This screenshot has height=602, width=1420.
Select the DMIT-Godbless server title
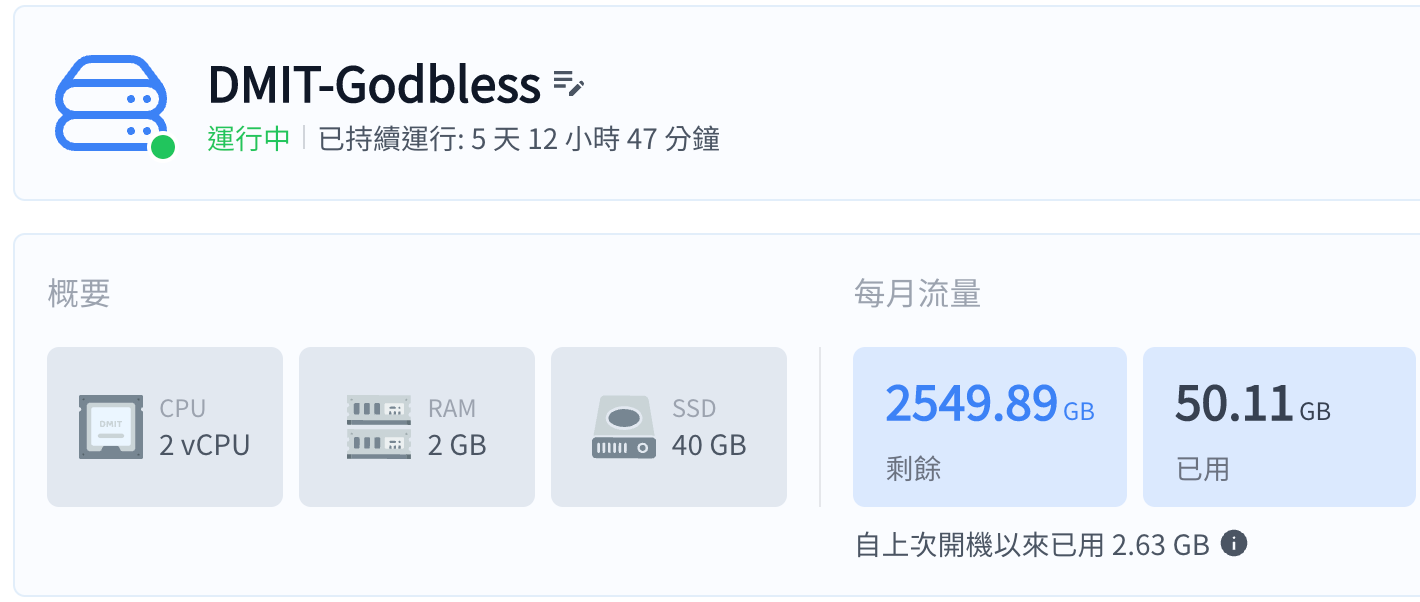(374, 85)
